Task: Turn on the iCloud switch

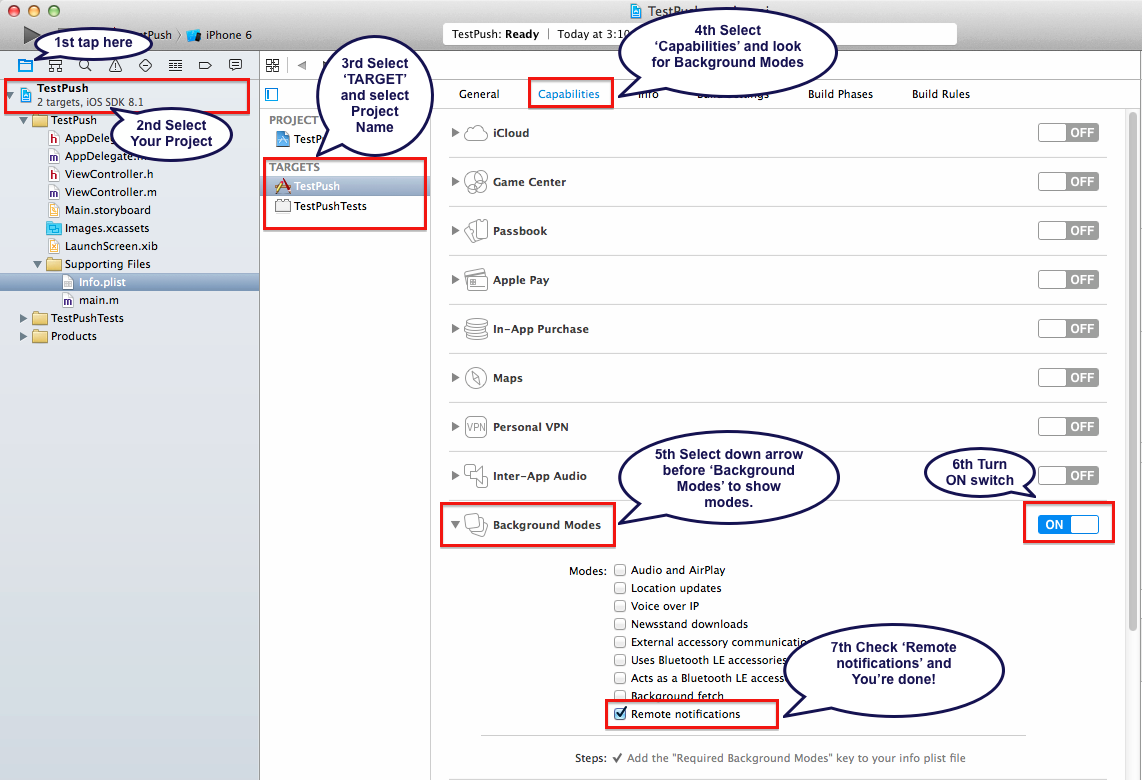Action: click(x=1068, y=133)
